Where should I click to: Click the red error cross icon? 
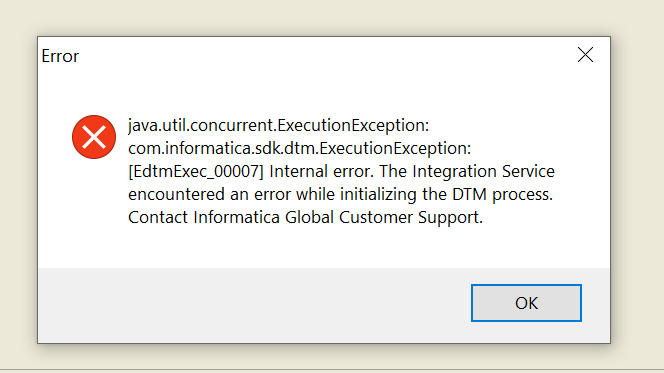tap(94, 137)
